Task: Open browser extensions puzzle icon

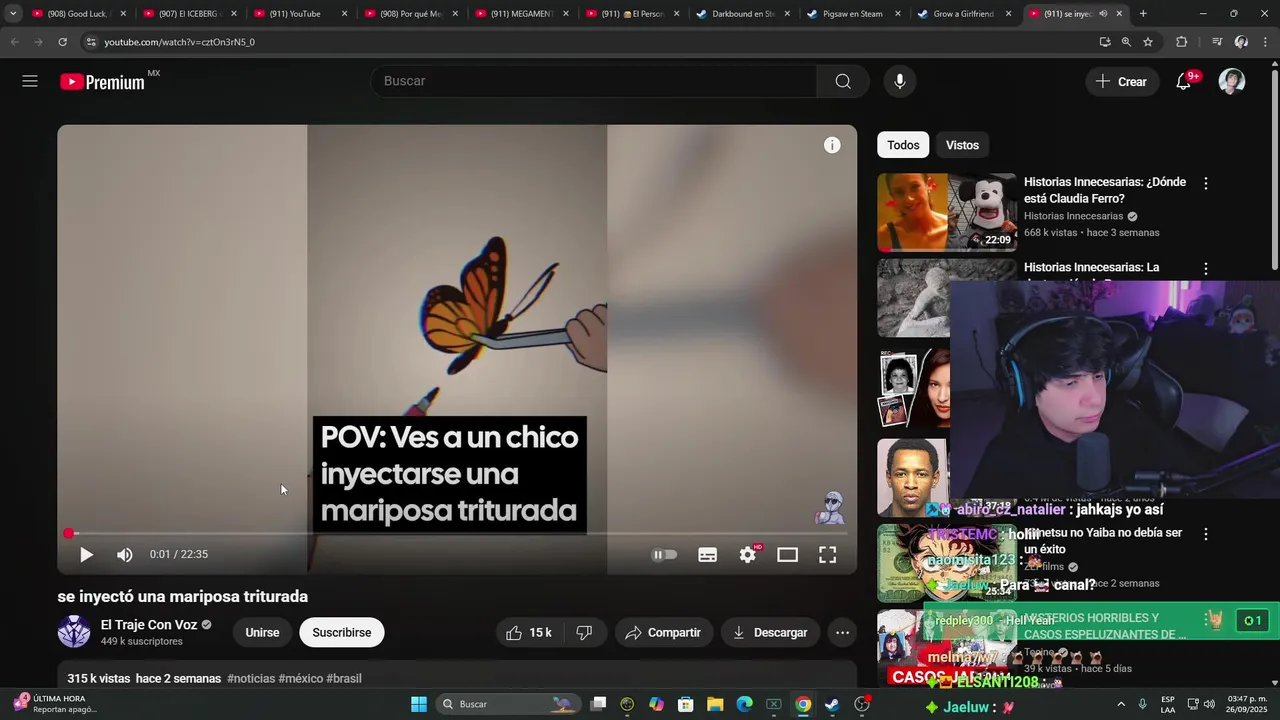Action: pos(1182,42)
